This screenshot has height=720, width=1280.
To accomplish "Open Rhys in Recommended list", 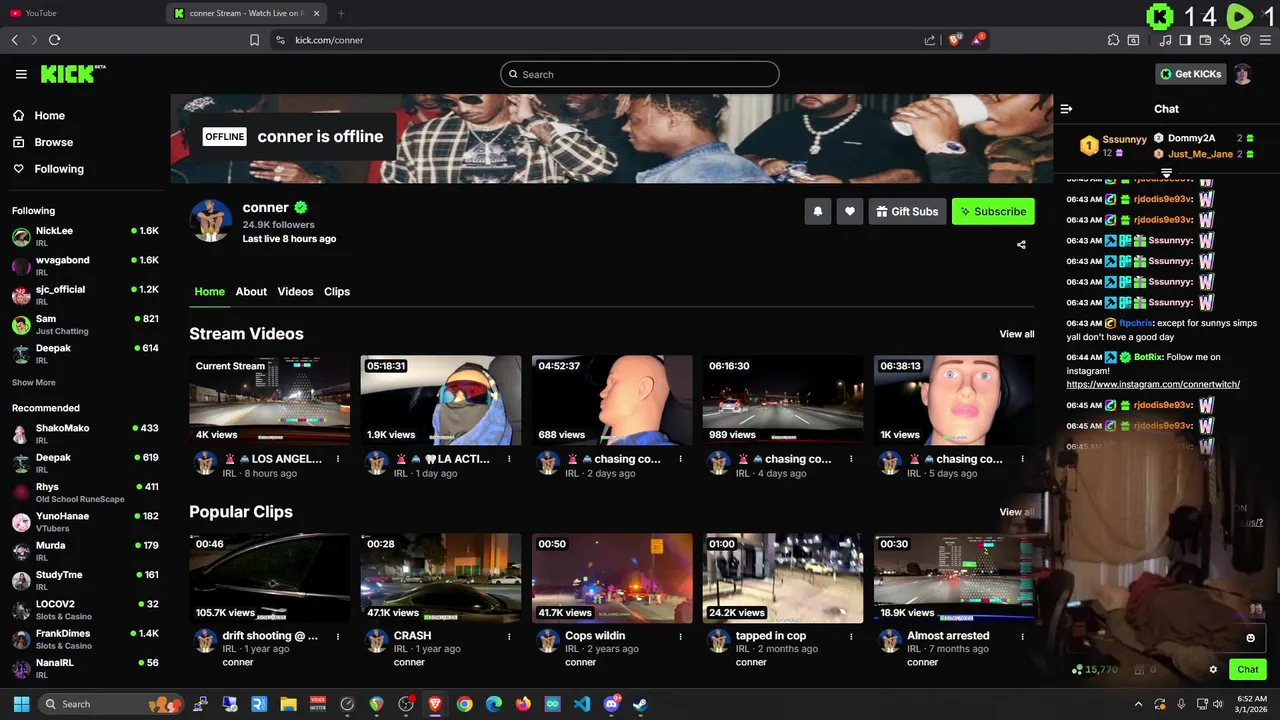I will pos(85,492).
